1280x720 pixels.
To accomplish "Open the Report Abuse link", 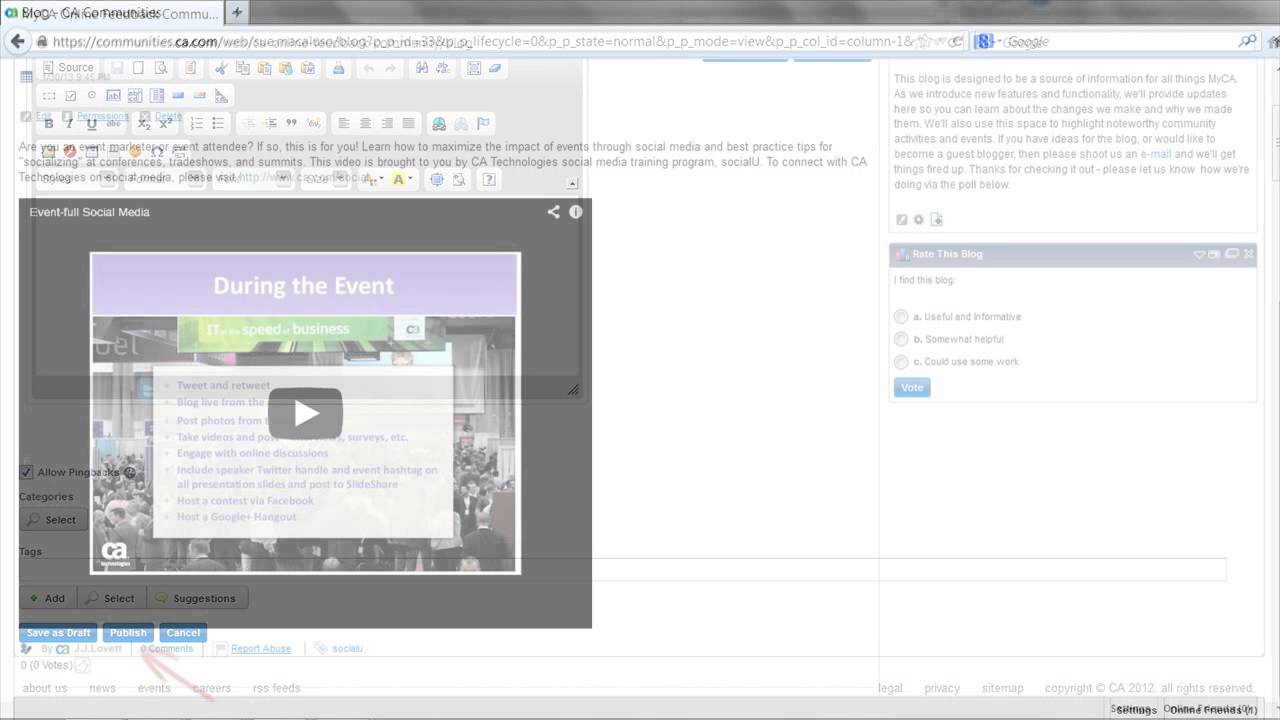I will coord(261,649).
